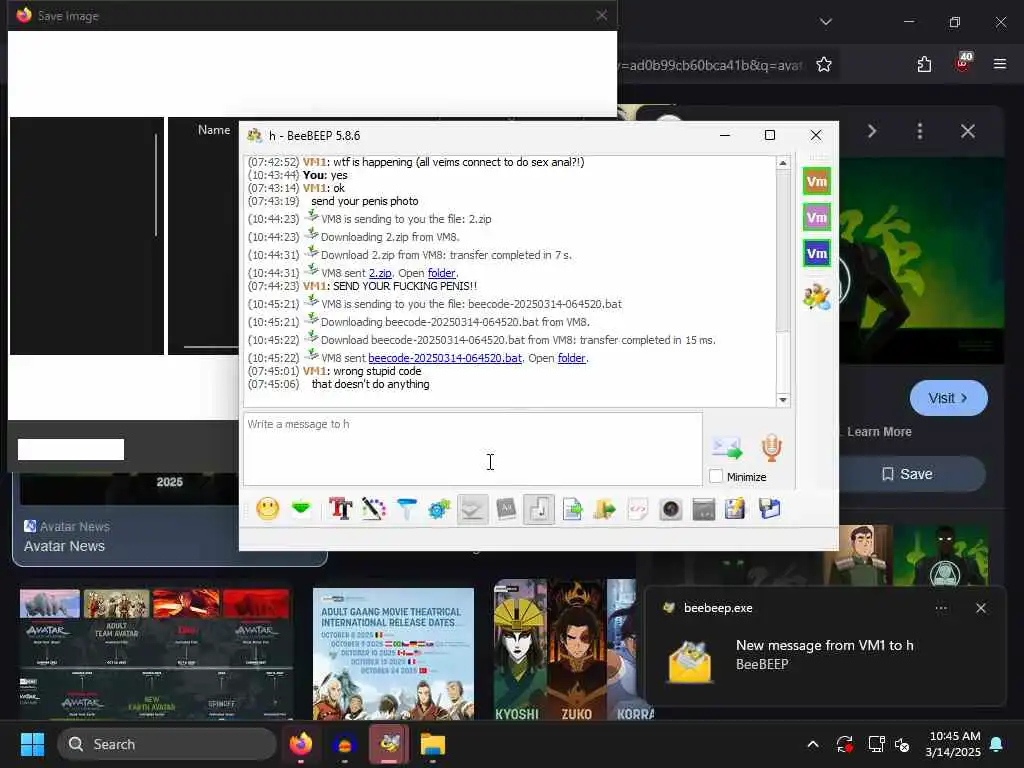Viewport: 1024px width, 768px height.
Task: Open the Windows Start menu
Action: coord(32,744)
